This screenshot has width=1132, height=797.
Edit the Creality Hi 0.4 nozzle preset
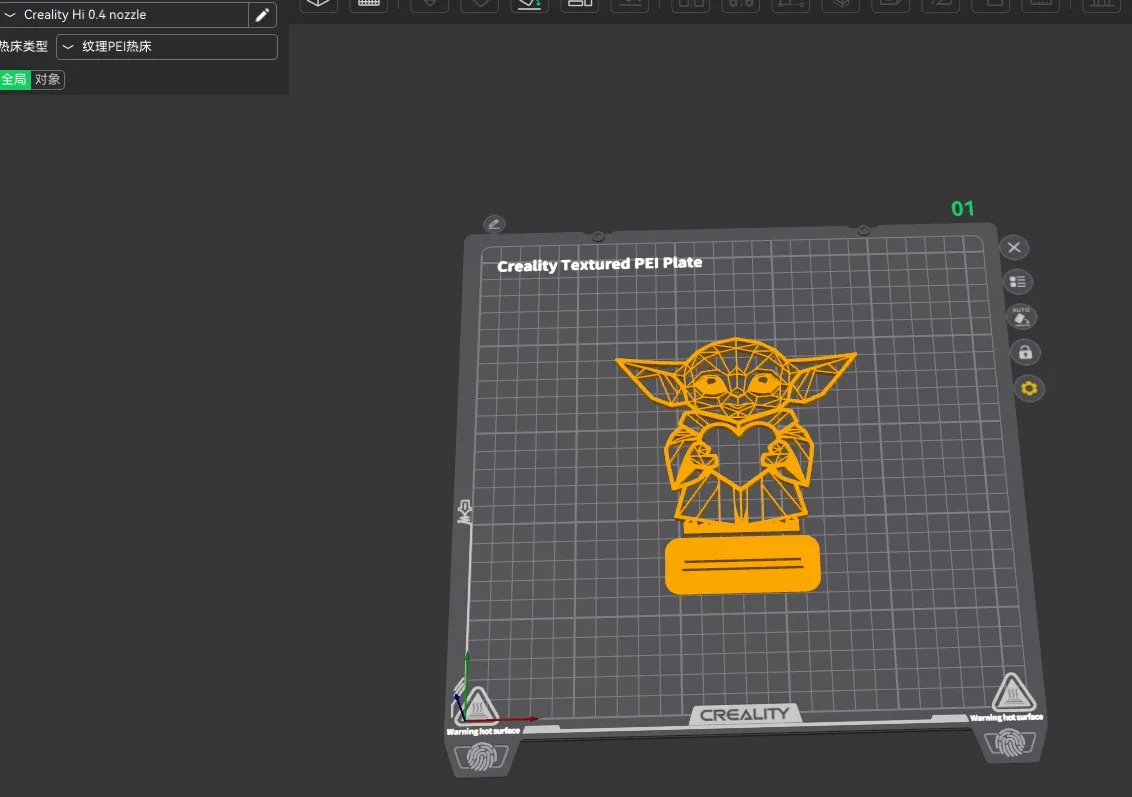coord(262,14)
